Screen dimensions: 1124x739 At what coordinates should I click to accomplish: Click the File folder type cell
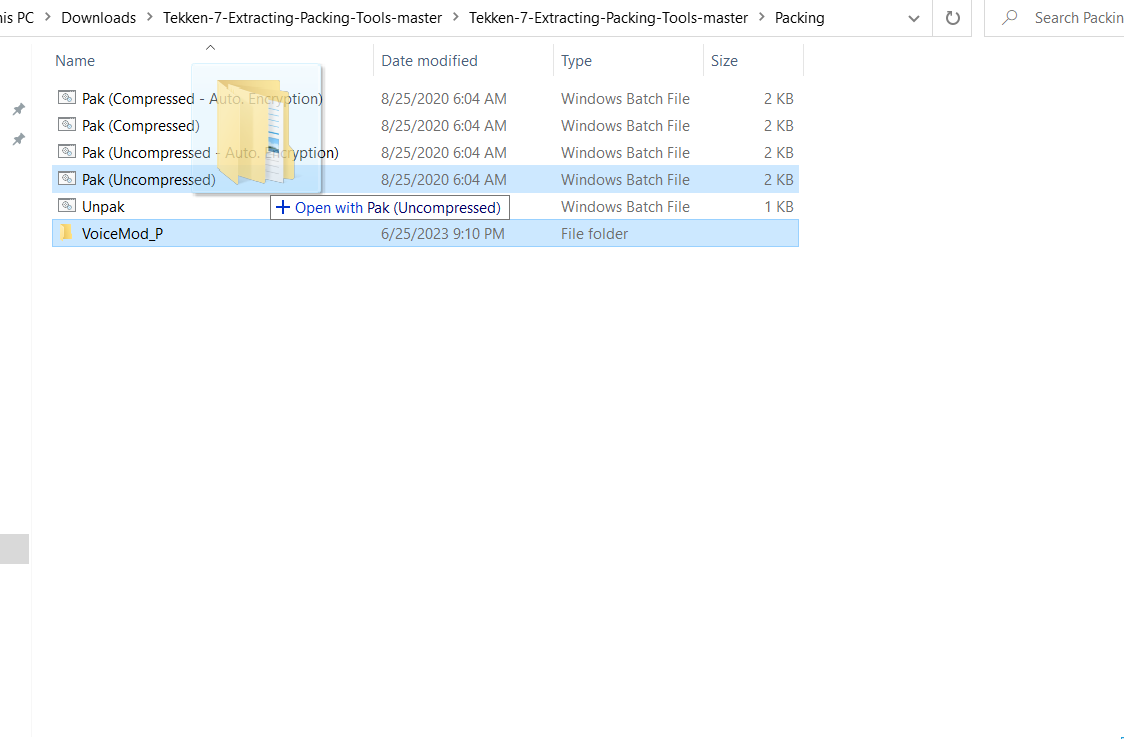[594, 234]
